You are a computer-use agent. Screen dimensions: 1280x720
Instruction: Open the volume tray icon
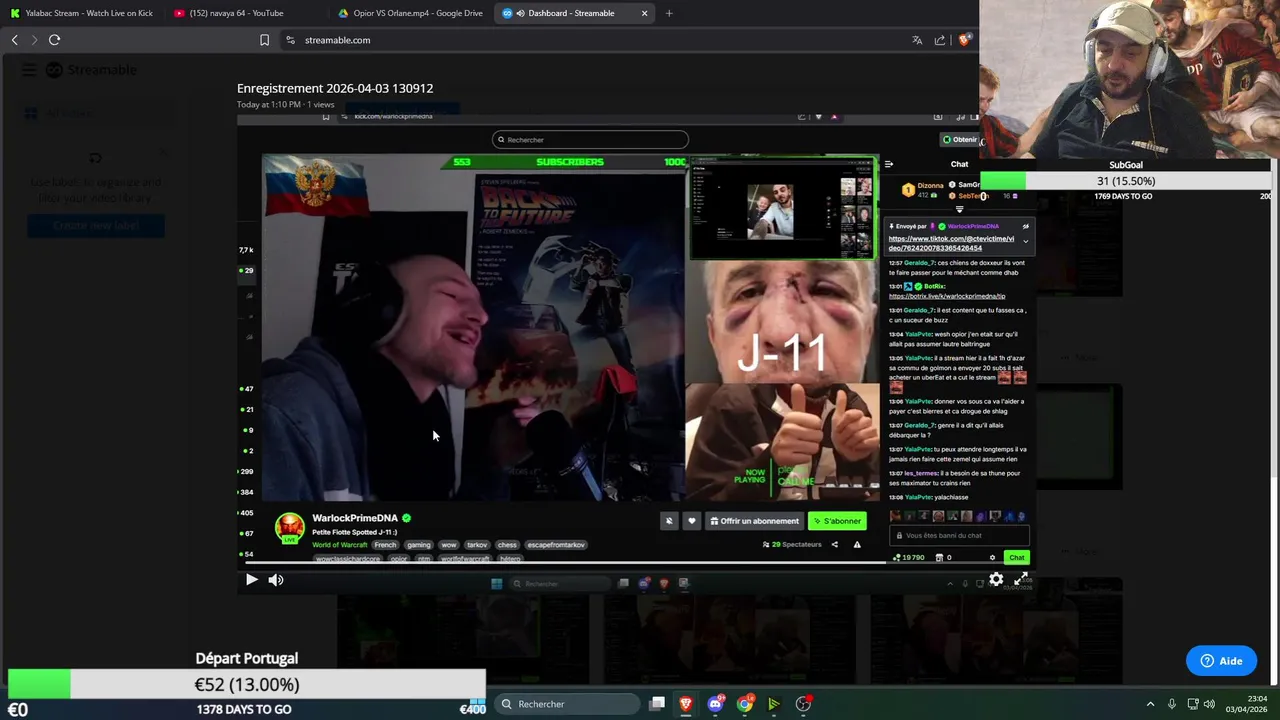point(1211,704)
